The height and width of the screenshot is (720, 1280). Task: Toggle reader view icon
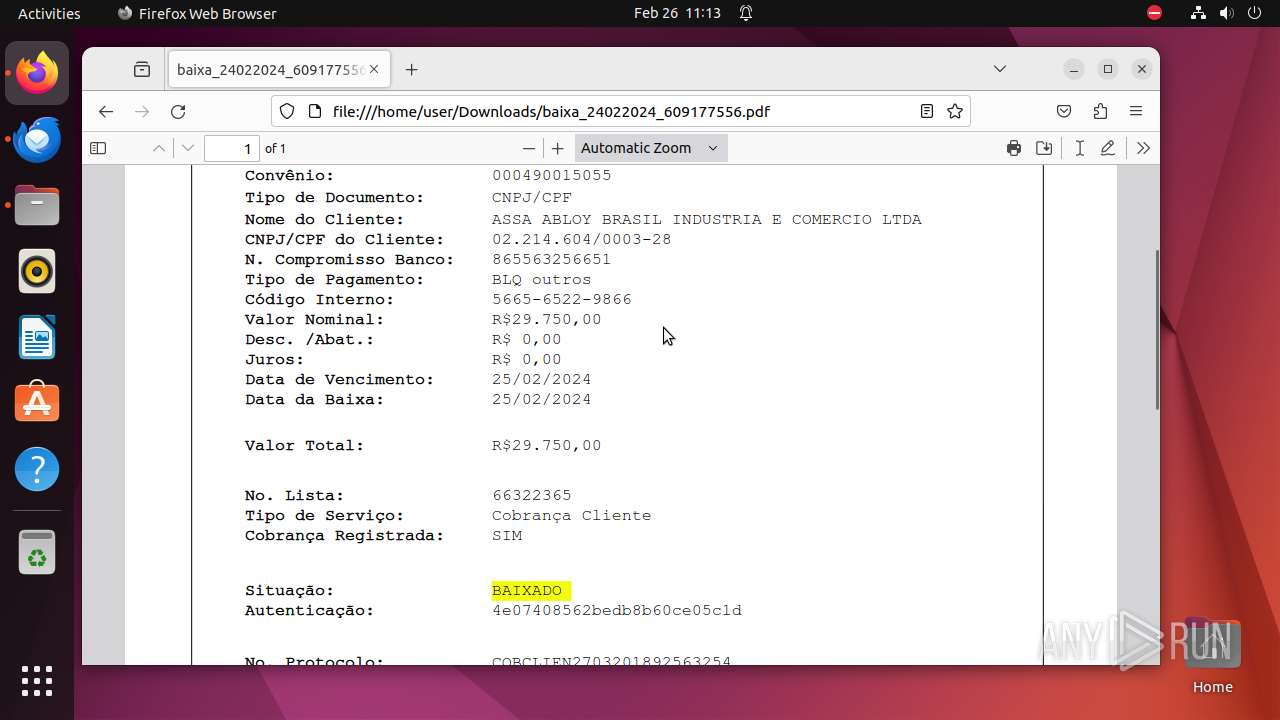[x=927, y=111]
